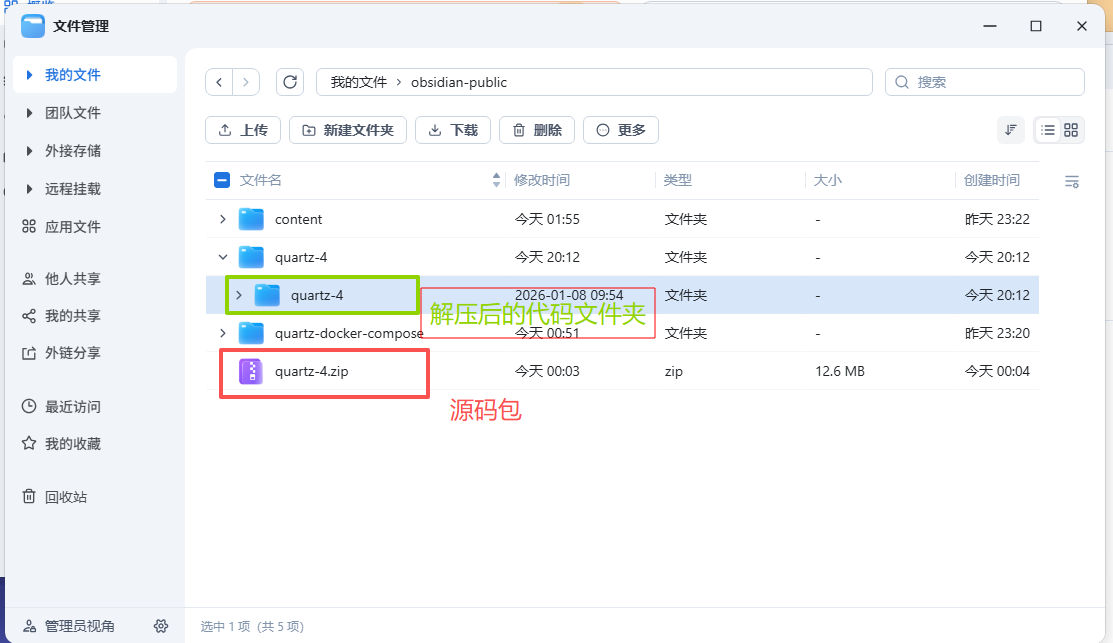Click the 上传 upload button
1113x643 pixels.
[243, 130]
